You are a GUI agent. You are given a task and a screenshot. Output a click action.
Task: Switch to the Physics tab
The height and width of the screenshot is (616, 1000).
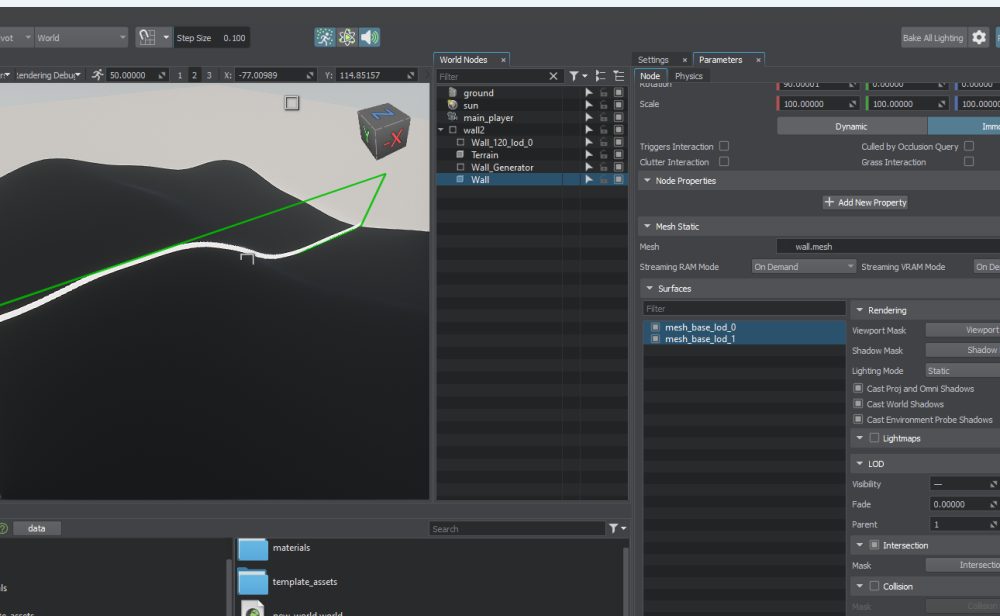pyautogui.click(x=688, y=76)
